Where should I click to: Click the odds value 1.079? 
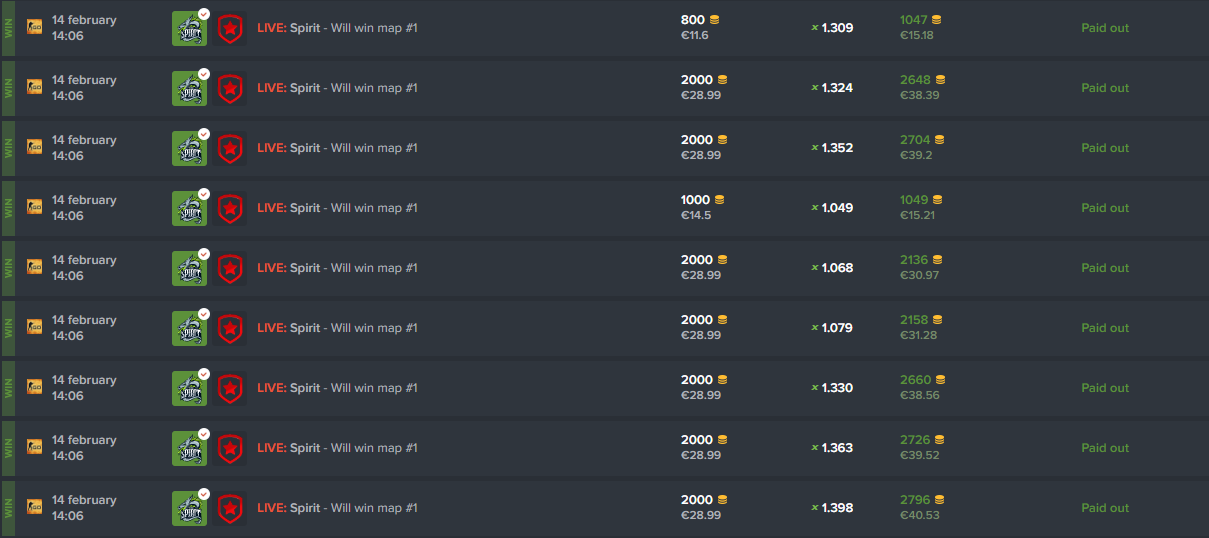click(837, 328)
